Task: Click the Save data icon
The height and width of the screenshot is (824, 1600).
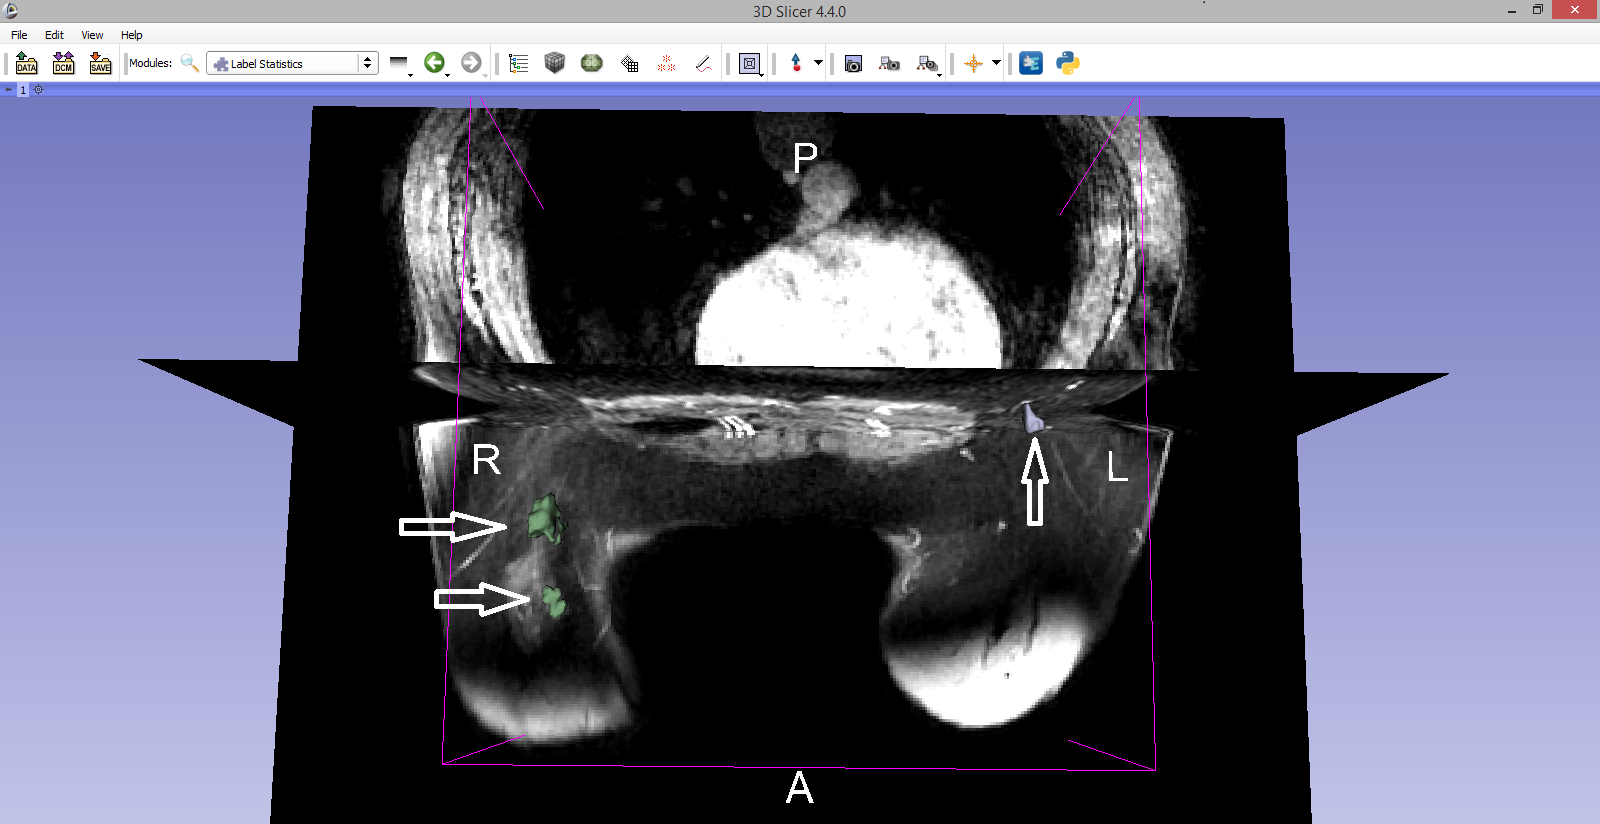Action: (x=100, y=63)
